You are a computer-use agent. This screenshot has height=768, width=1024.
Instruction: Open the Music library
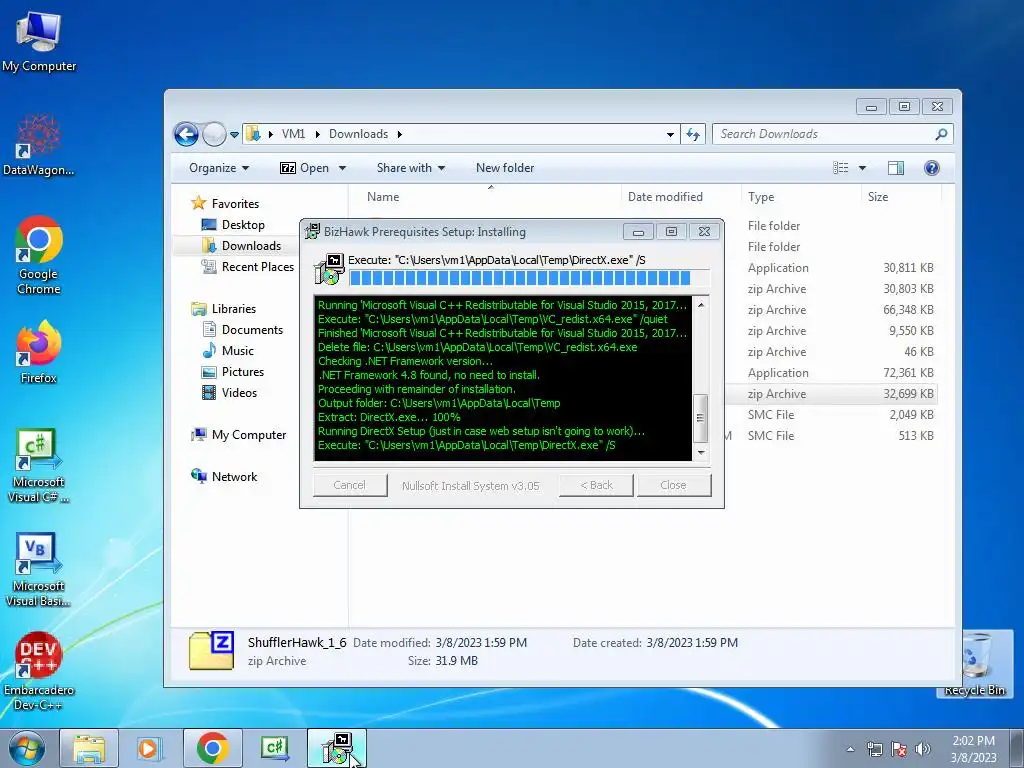[x=238, y=351]
